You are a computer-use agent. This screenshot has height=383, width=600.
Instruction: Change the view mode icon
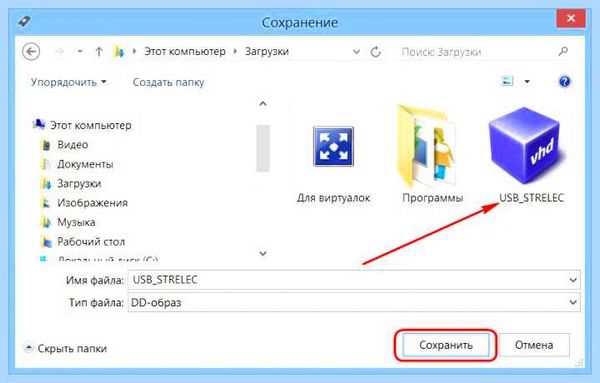[x=507, y=81]
